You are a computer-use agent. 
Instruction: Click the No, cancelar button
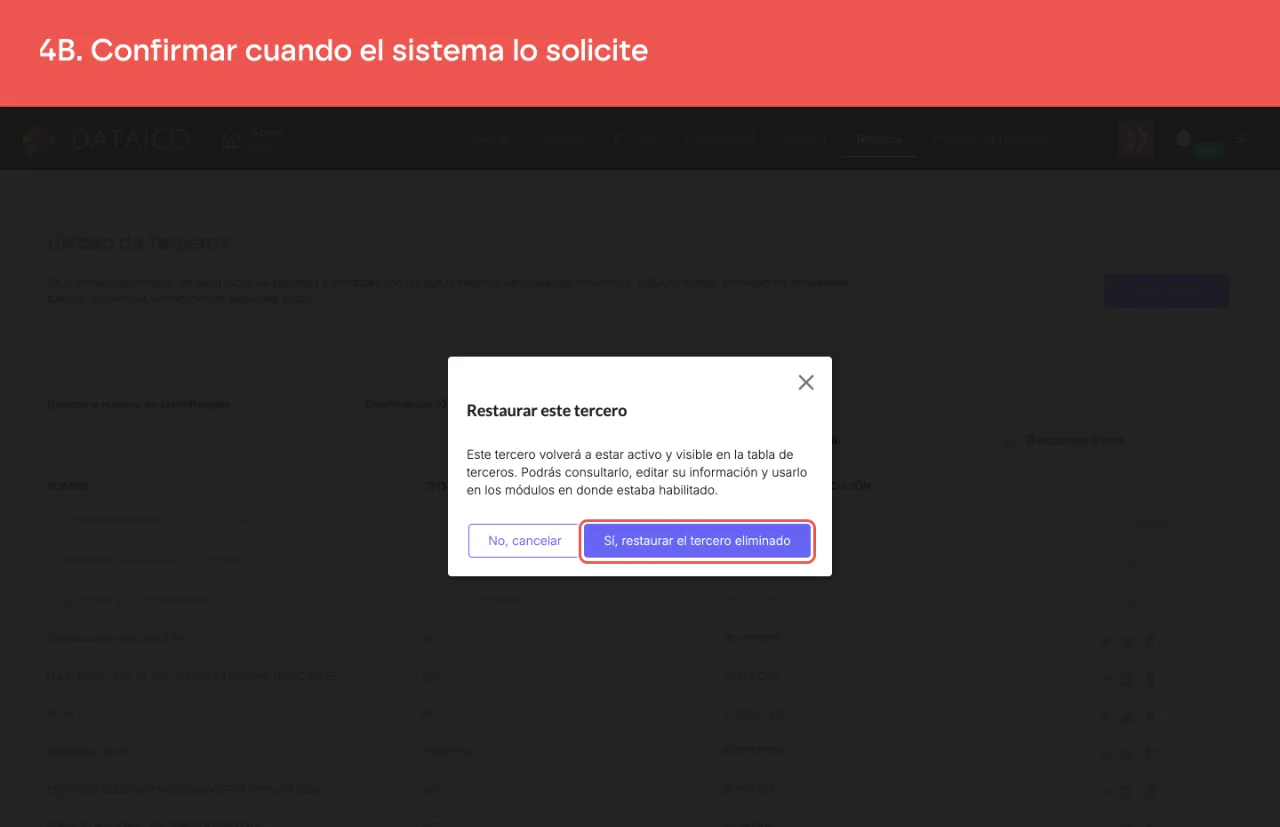525,541
